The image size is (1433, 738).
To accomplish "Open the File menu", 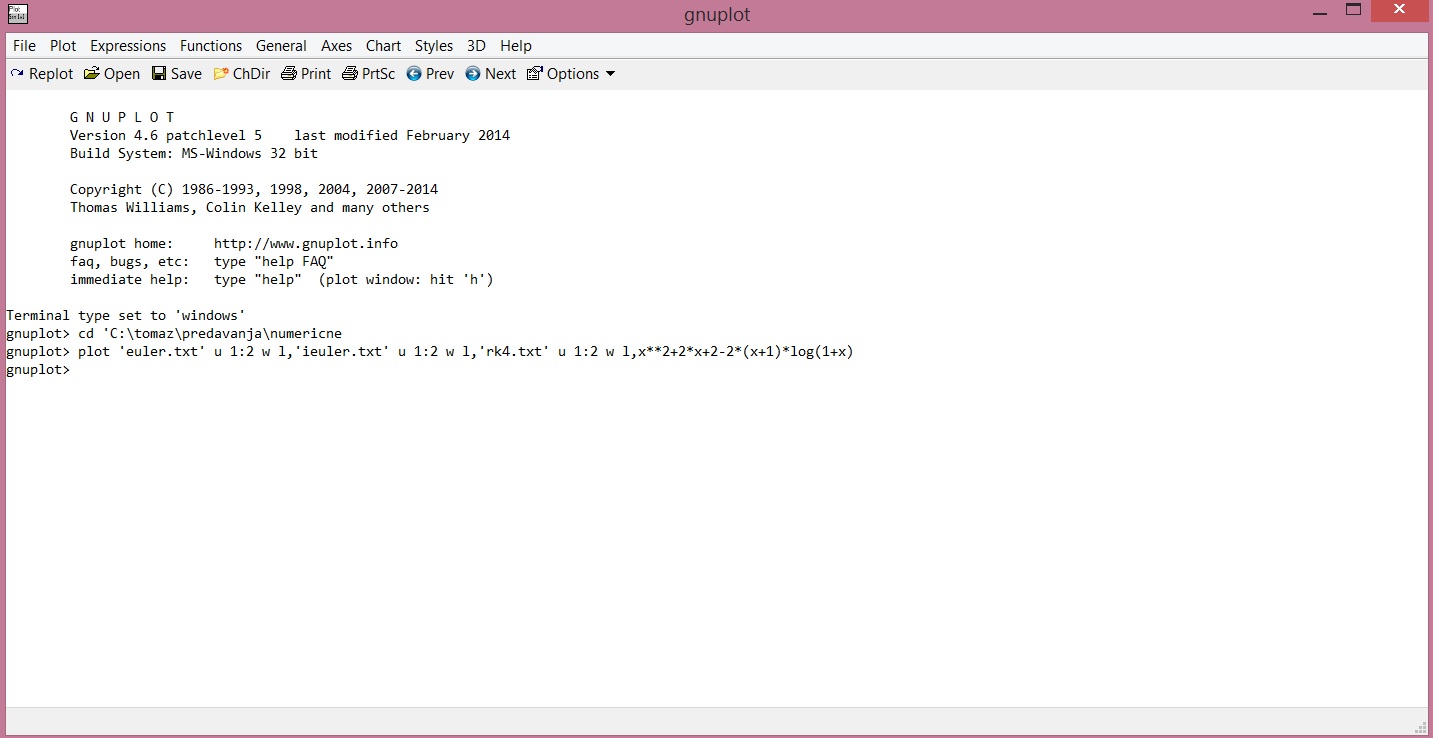I will pos(24,46).
